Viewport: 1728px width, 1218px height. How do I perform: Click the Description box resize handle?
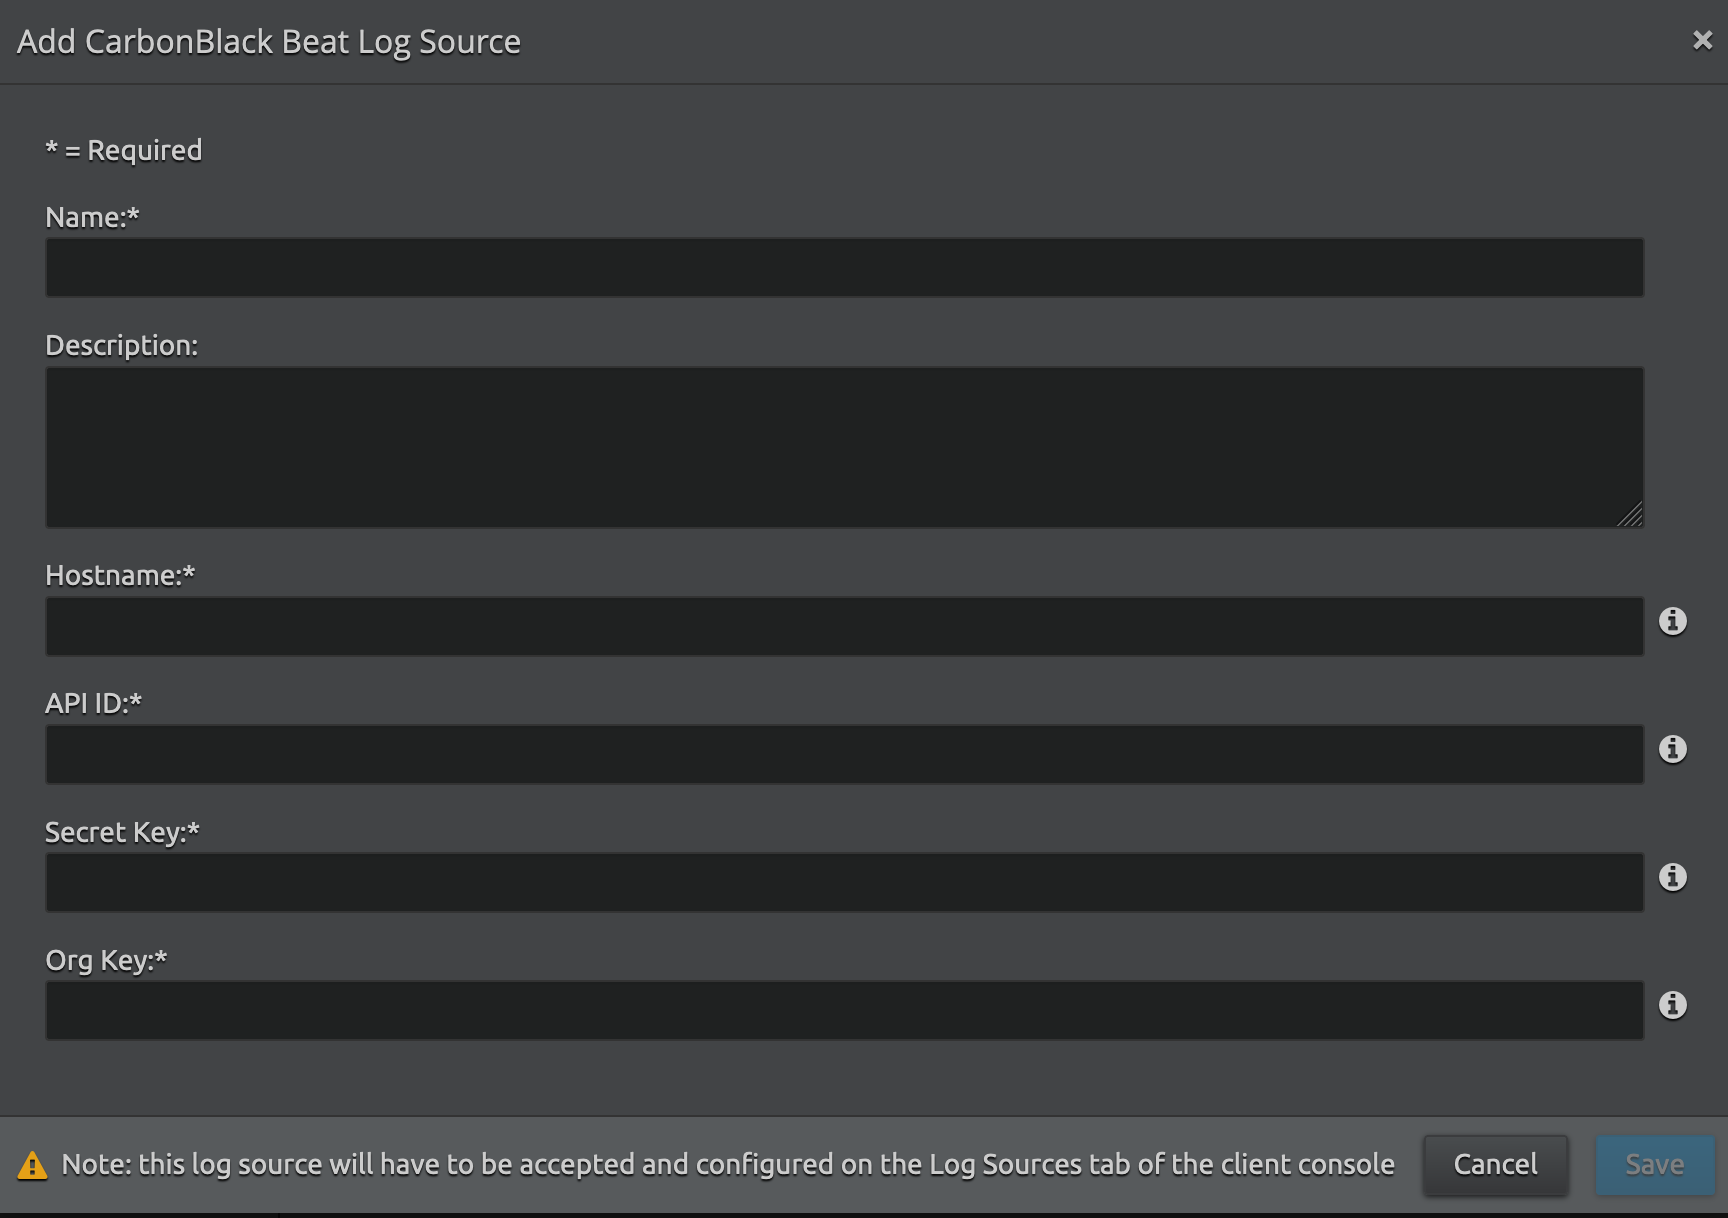tap(1631, 516)
